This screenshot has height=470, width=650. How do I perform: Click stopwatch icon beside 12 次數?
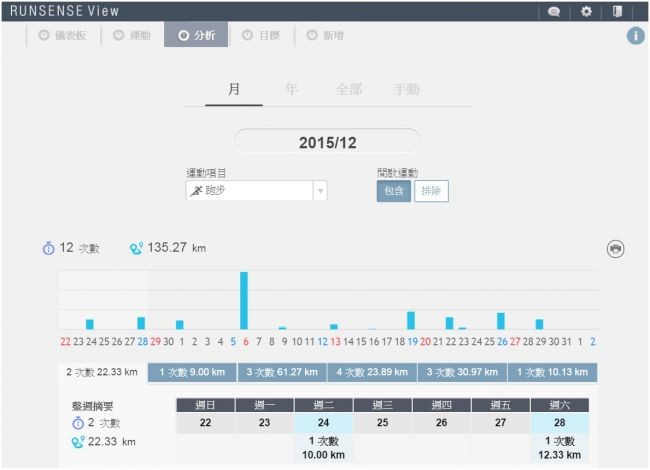49,248
